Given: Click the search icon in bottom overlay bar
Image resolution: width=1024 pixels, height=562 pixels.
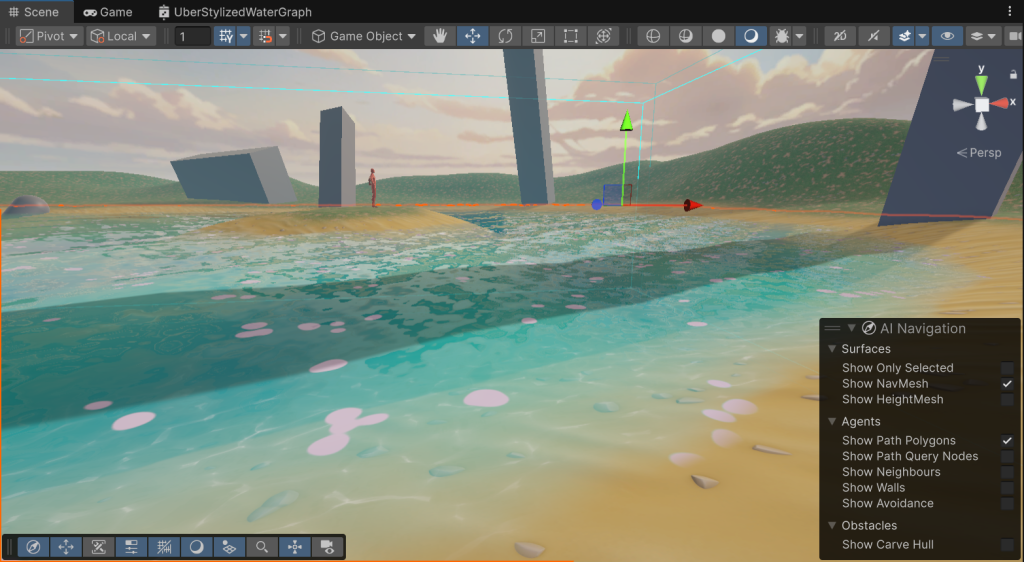Looking at the screenshot, I should (x=261, y=547).
